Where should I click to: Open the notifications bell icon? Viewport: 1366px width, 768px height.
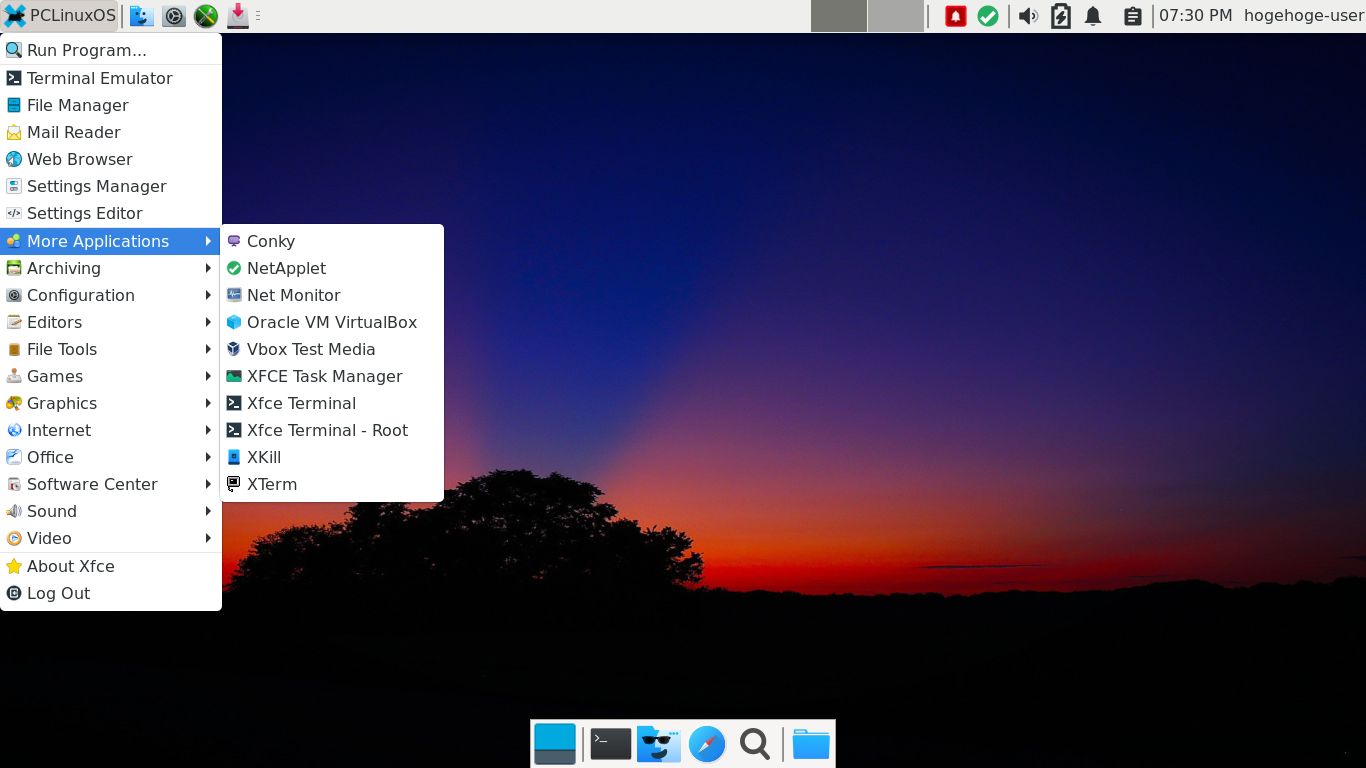pos(1093,16)
